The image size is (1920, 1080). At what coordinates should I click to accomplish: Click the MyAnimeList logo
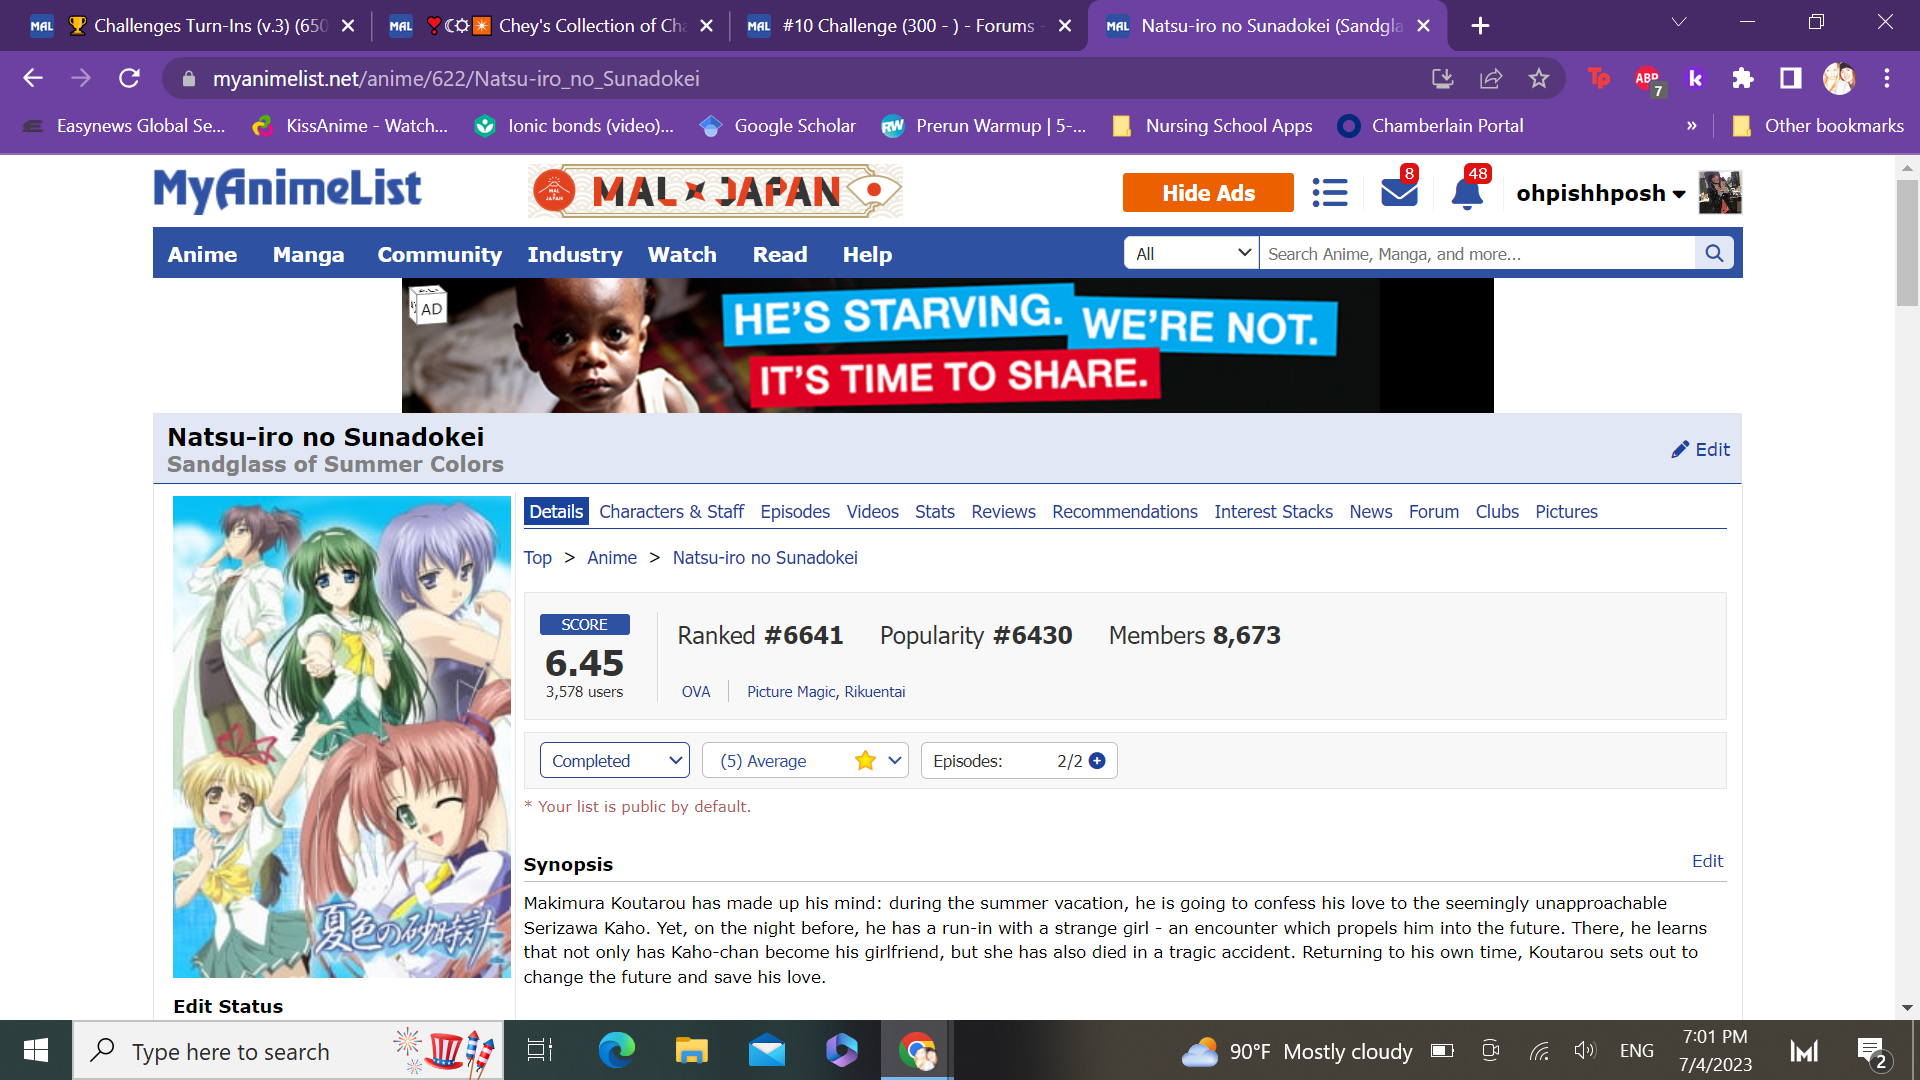[287, 190]
